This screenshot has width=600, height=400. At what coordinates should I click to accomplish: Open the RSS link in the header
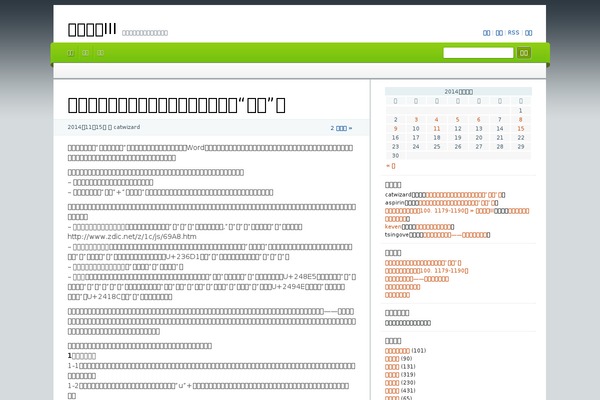point(513,33)
